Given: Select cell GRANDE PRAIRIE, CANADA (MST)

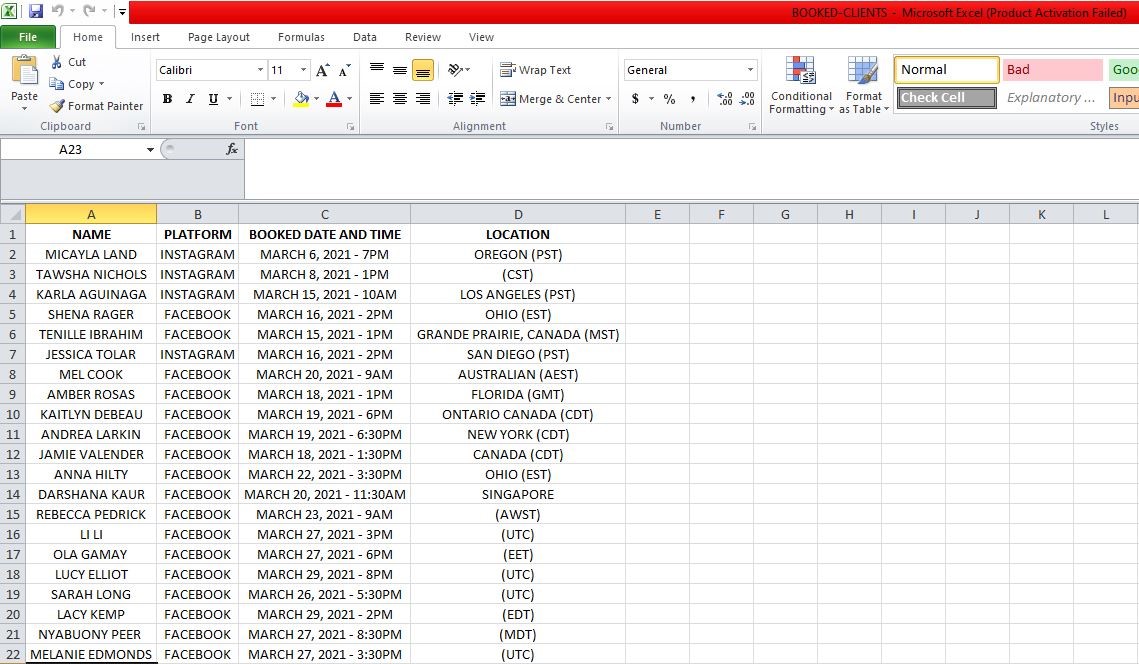Looking at the screenshot, I should tap(518, 334).
